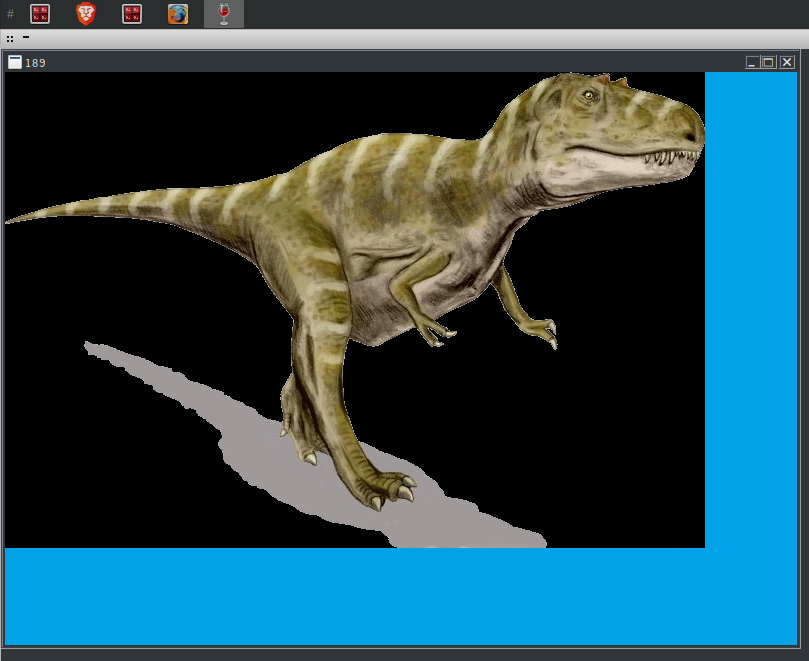Open the window menu icon beside title 189
The image size is (809, 661).
(15, 62)
